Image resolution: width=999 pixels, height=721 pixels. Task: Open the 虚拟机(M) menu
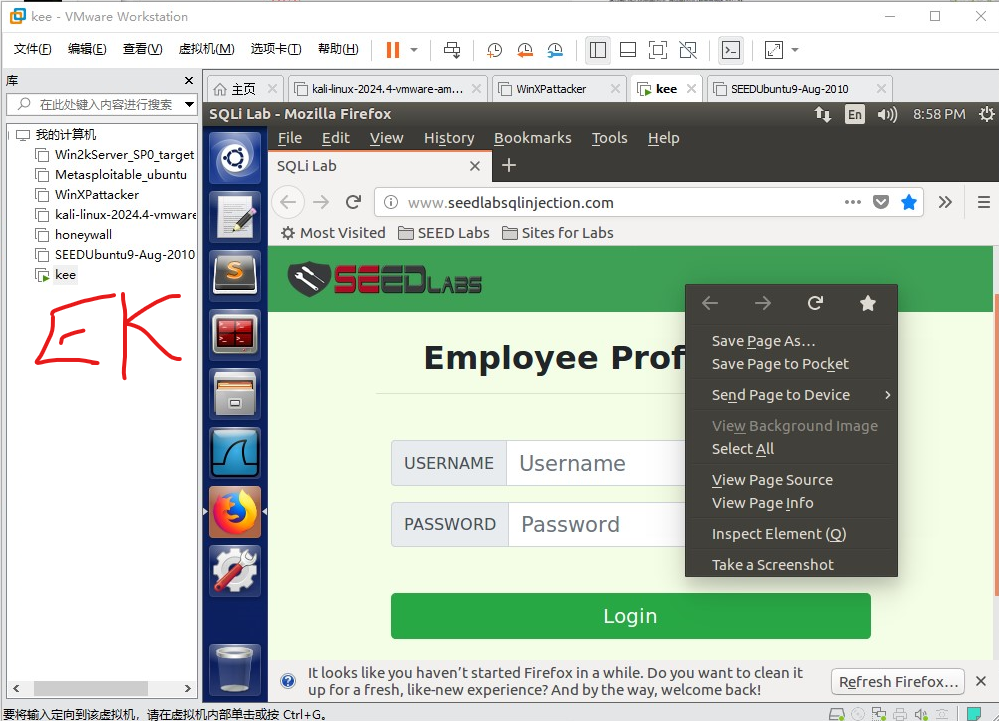click(206, 49)
